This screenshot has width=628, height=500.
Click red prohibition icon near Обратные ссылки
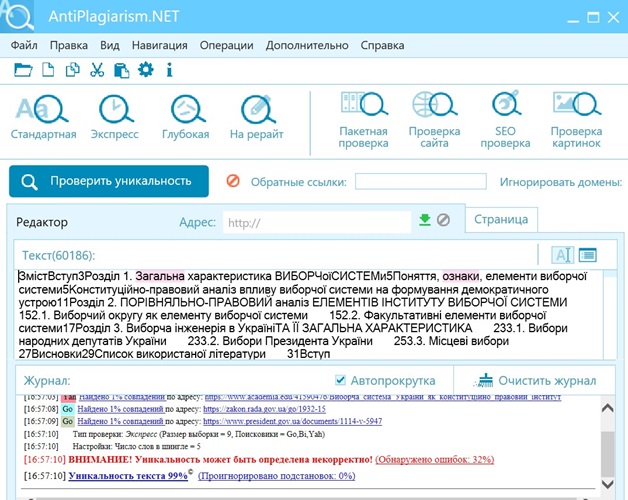pos(233,181)
